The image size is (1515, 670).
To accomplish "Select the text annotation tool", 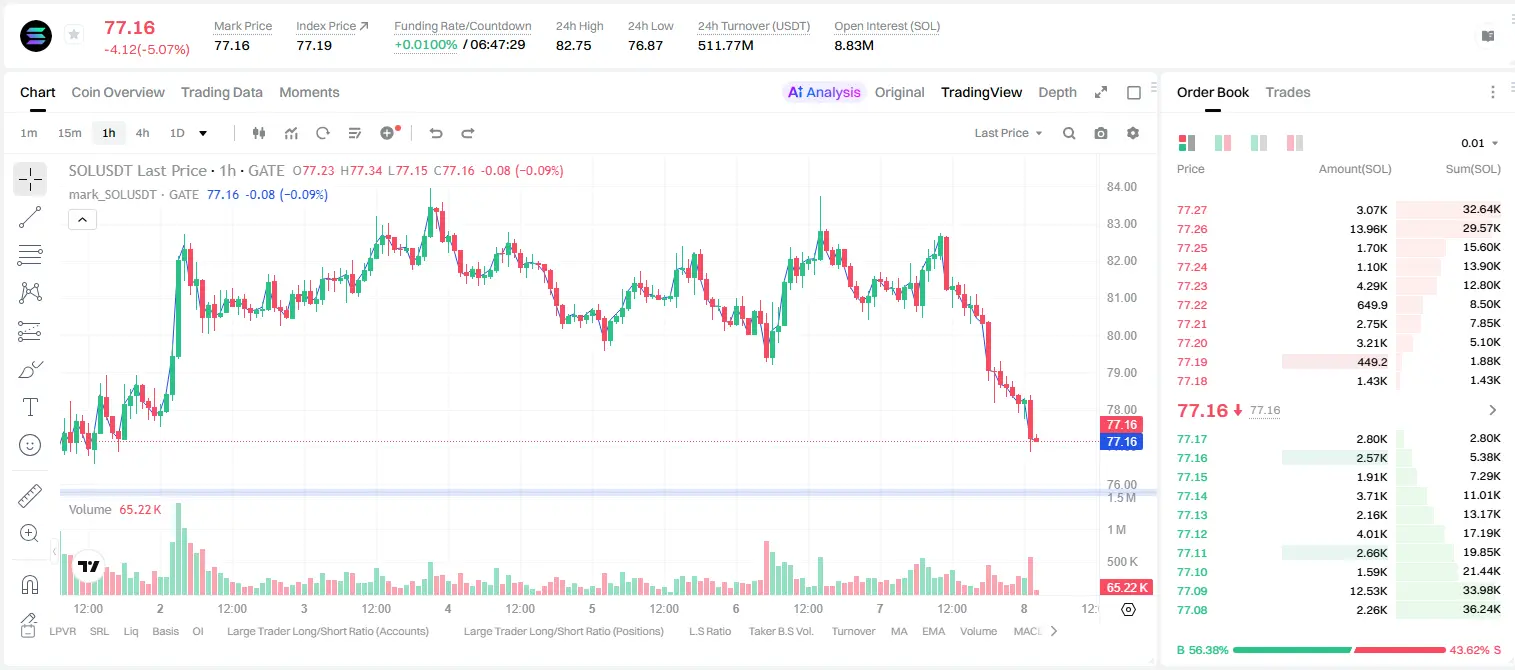I will pos(30,407).
